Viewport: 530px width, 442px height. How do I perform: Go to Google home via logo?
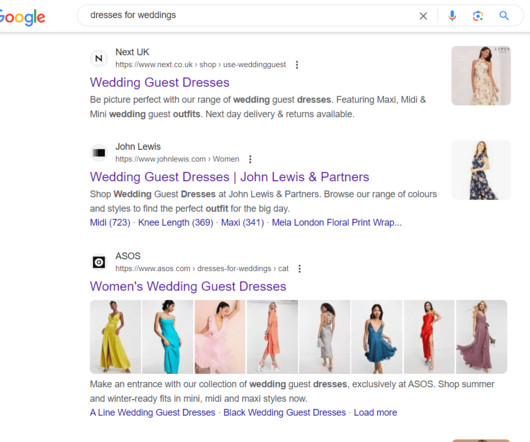[22, 17]
